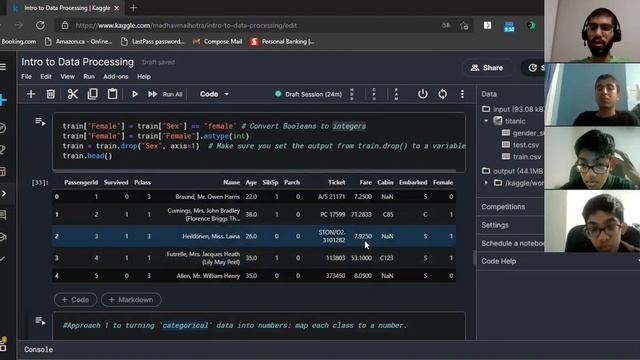Click the run icon beside the Approach 1 cell
This screenshot has width=640, height=360.
[x=40, y=321]
